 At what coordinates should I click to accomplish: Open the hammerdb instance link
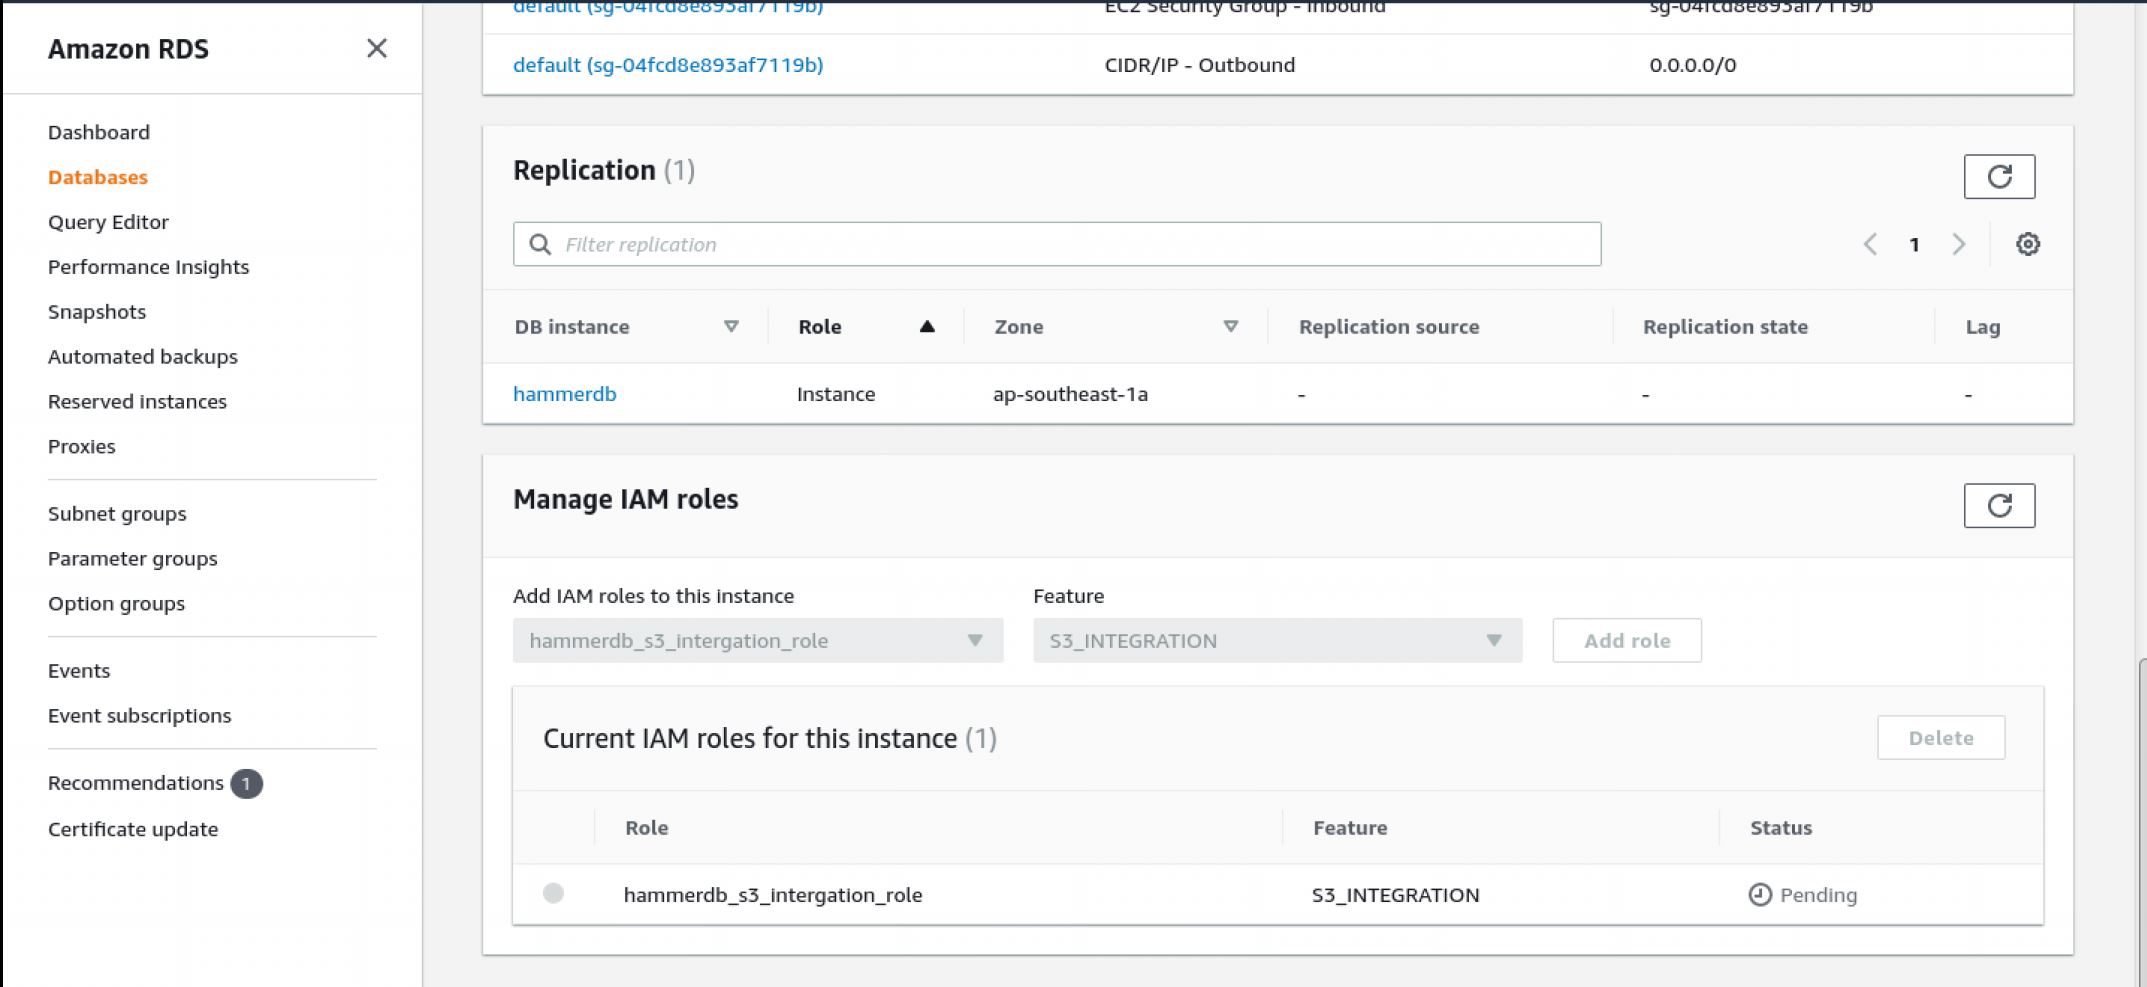point(564,394)
